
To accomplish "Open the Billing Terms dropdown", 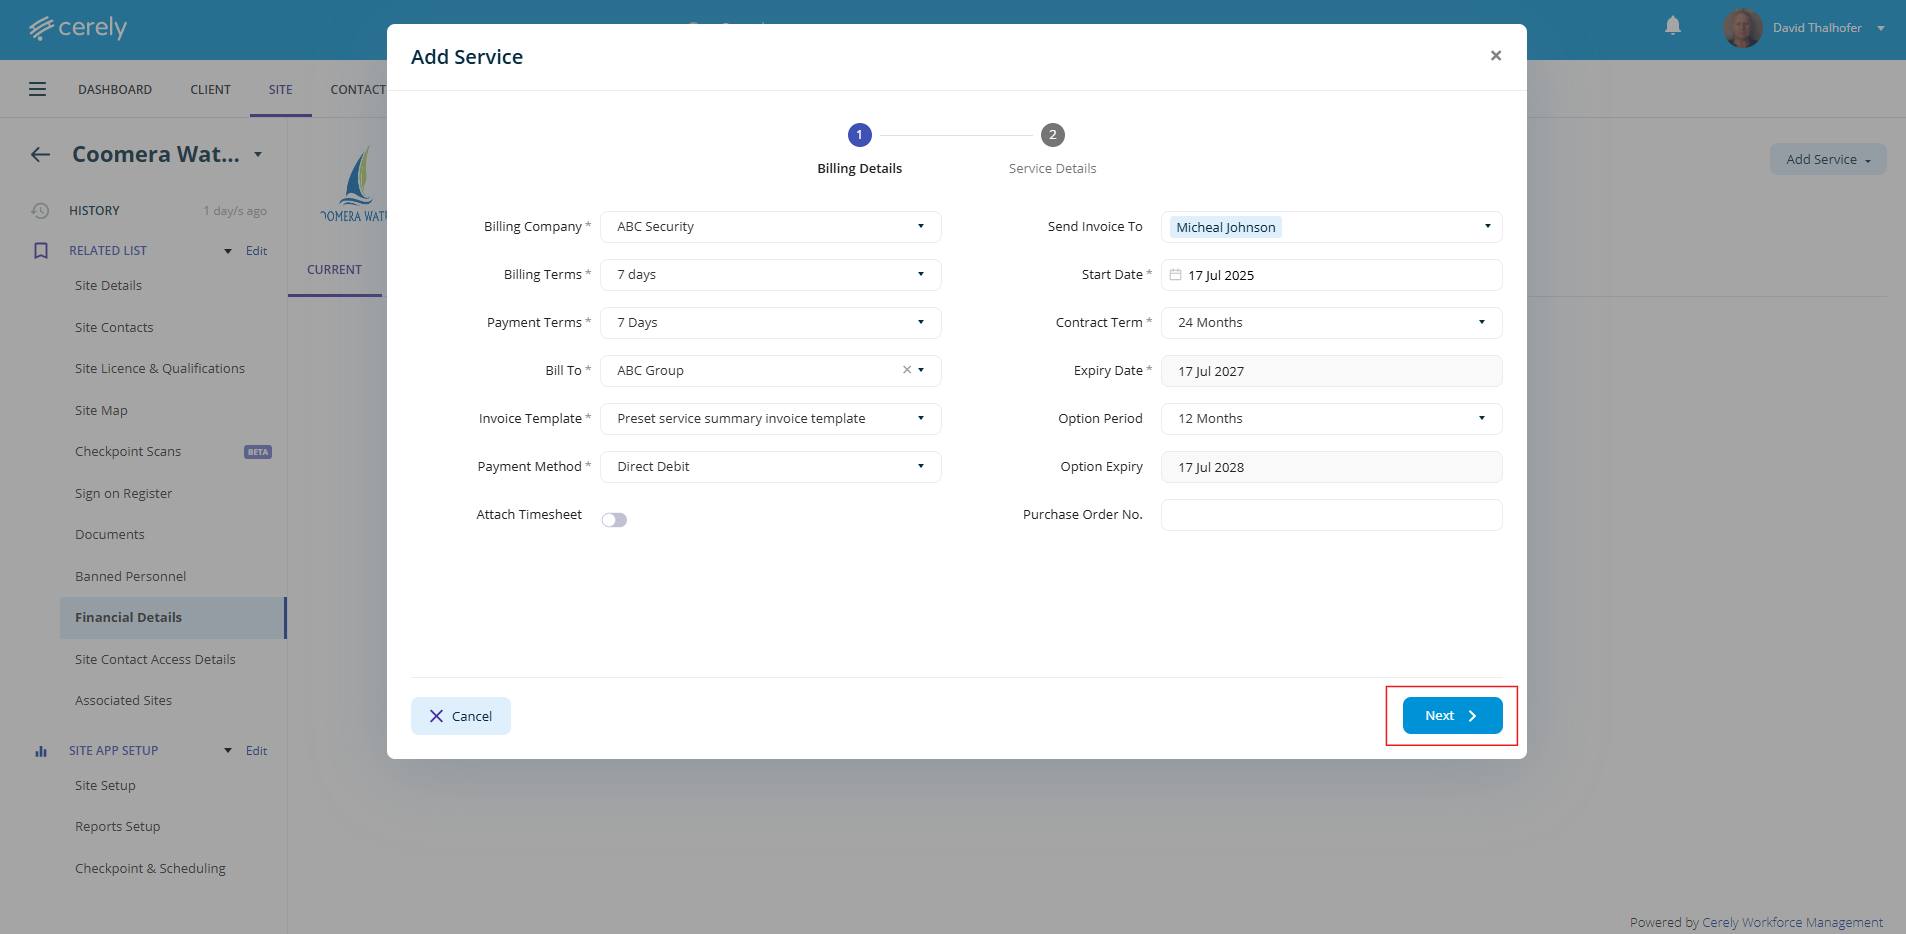I will tap(771, 275).
